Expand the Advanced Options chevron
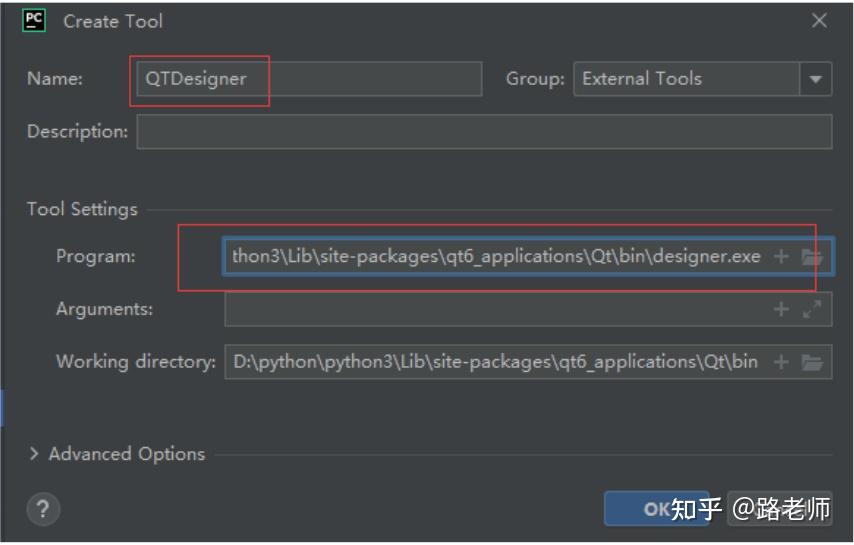Image resolution: width=854 pixels, height=545 pixels. tap(35, 454)
